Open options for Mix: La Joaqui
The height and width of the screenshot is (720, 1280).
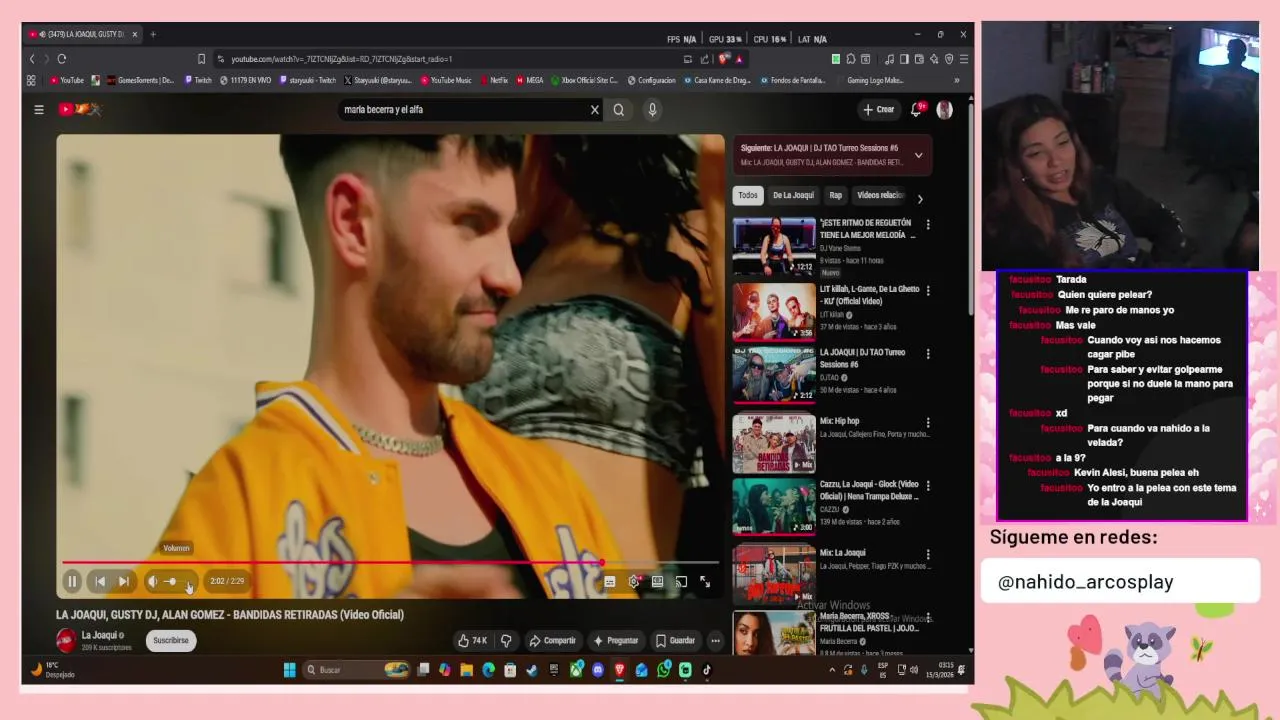tap(928, 554)
